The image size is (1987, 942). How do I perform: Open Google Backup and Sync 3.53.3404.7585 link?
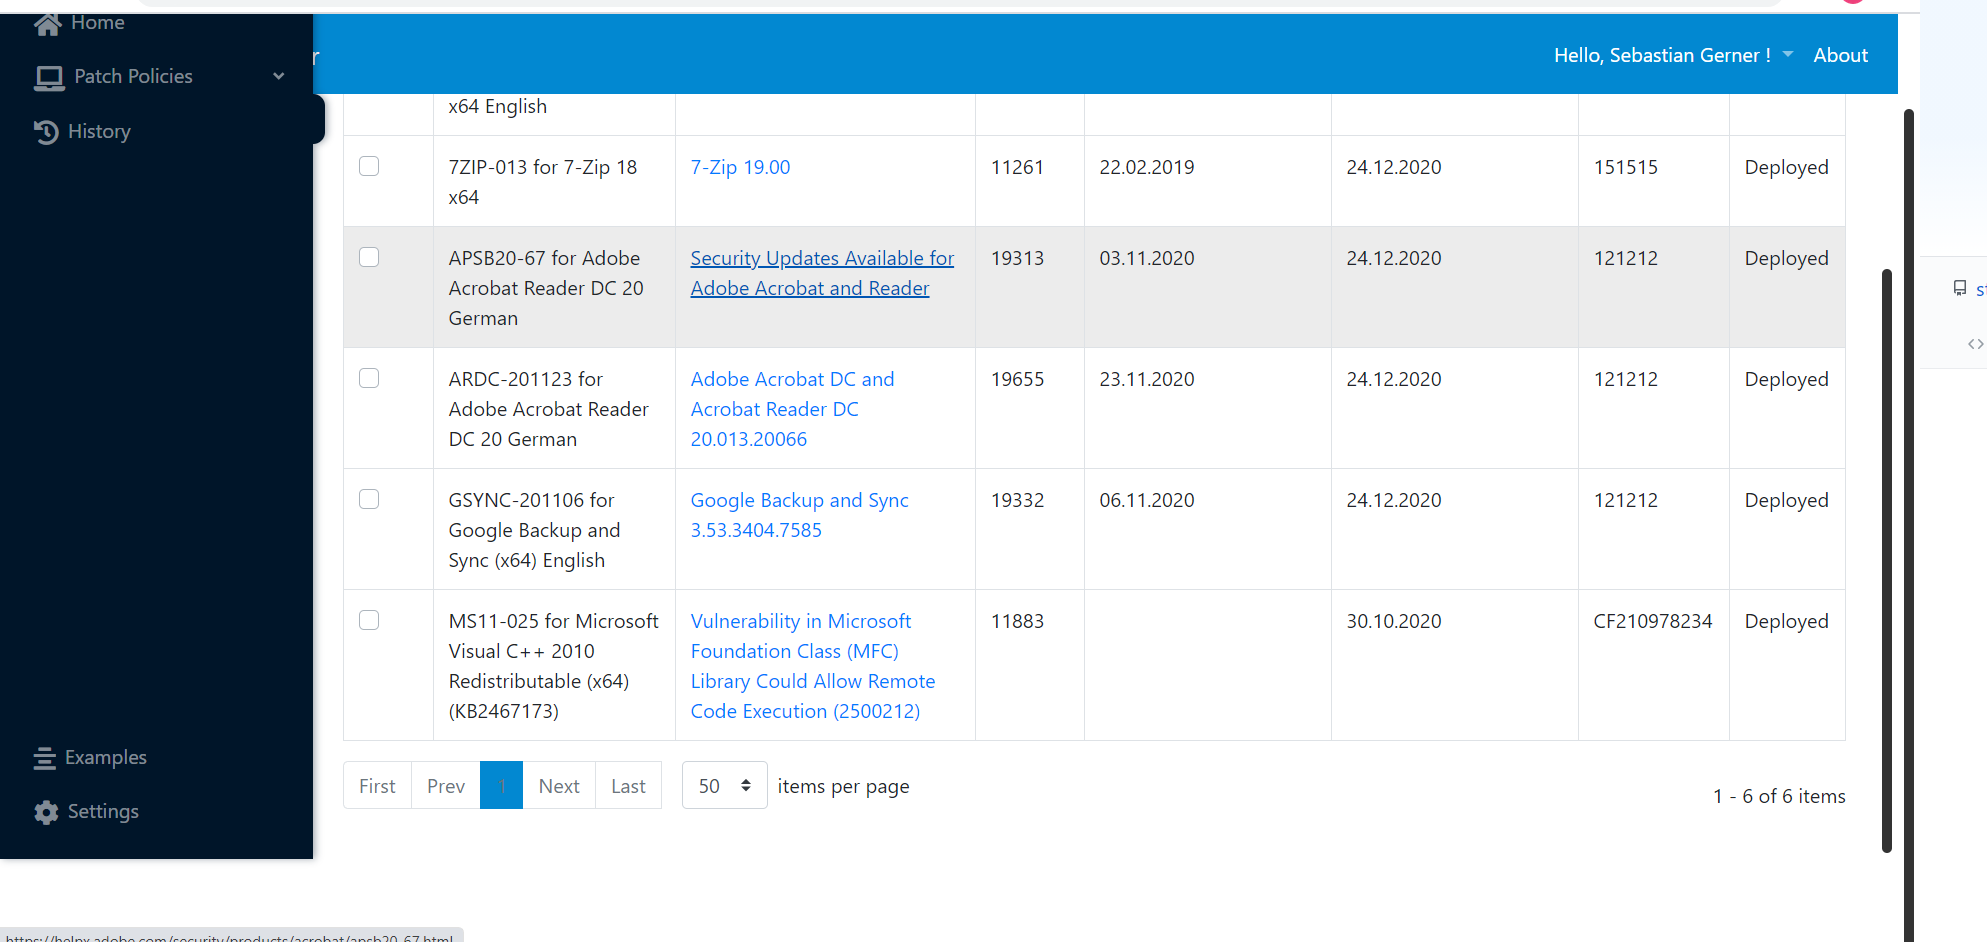tap(799, 515)
